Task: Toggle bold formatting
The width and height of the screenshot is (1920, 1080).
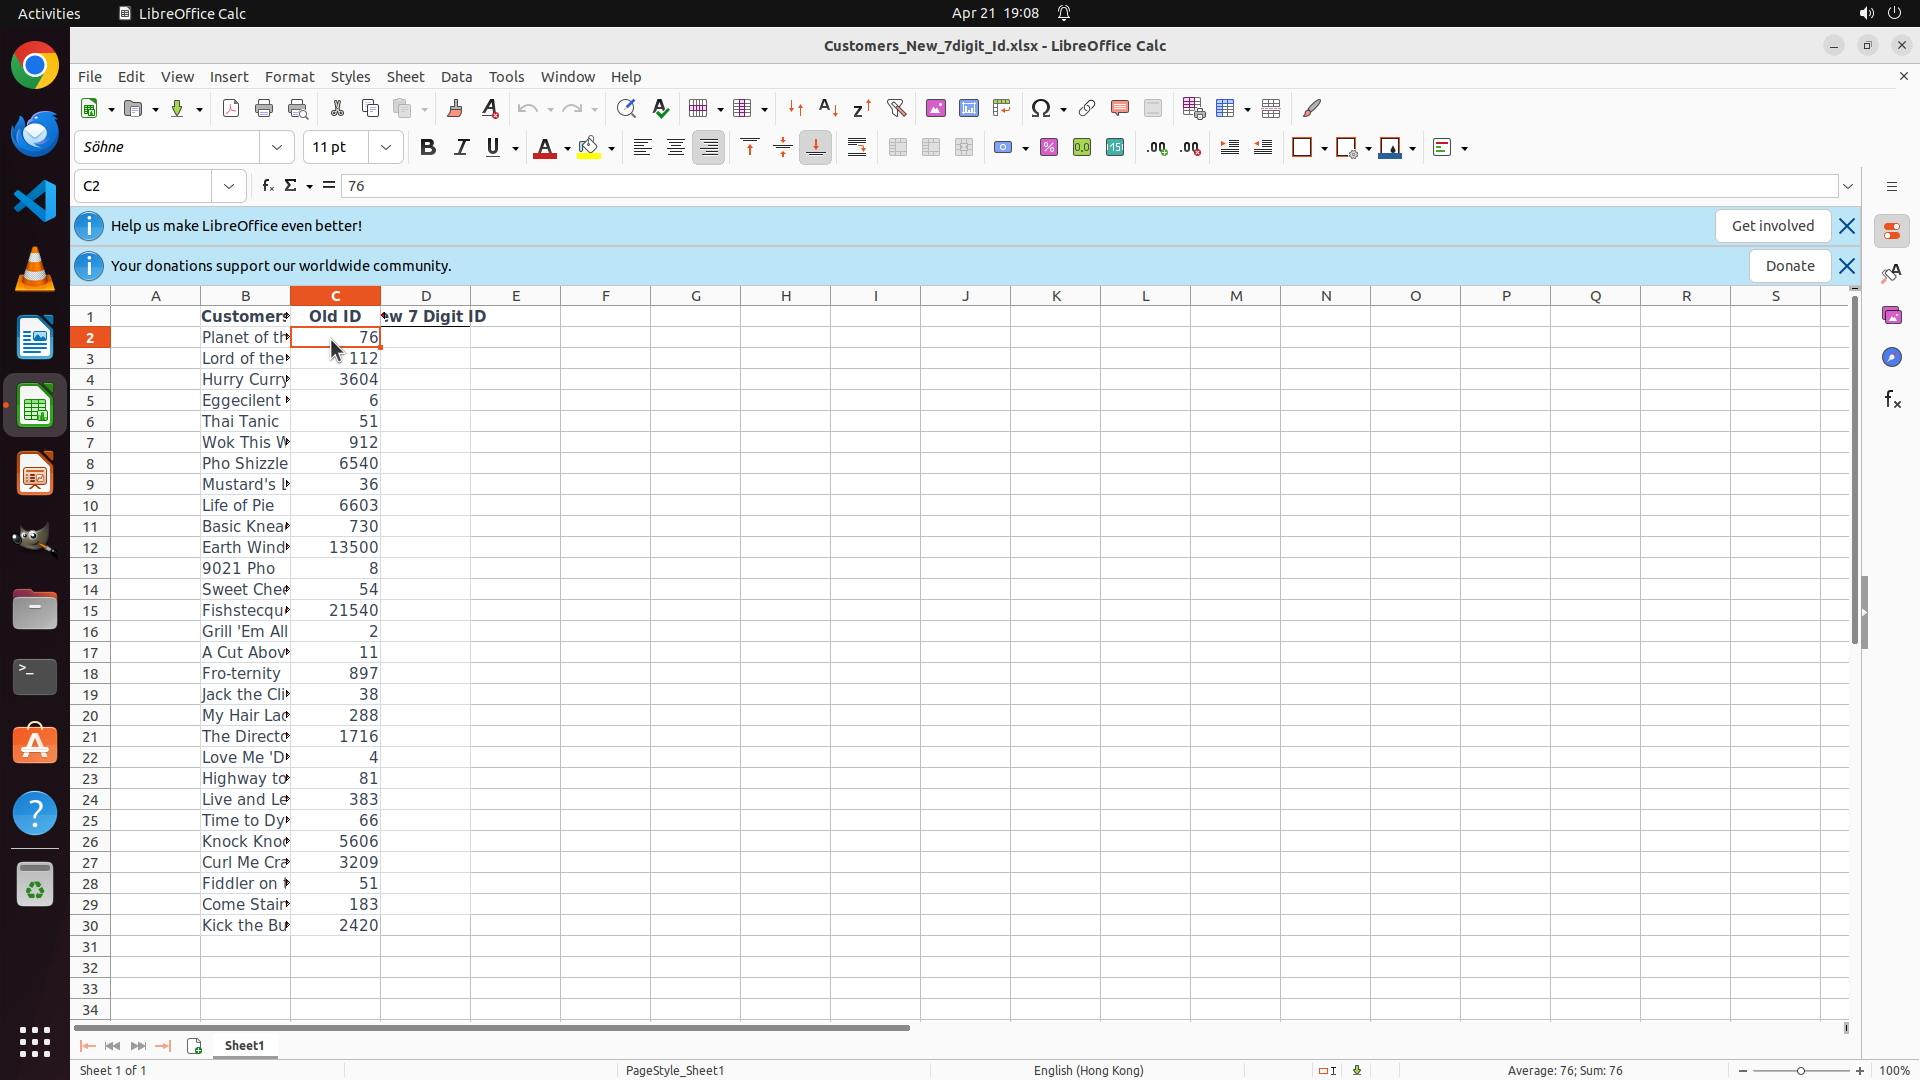Action: pos(428,147)
